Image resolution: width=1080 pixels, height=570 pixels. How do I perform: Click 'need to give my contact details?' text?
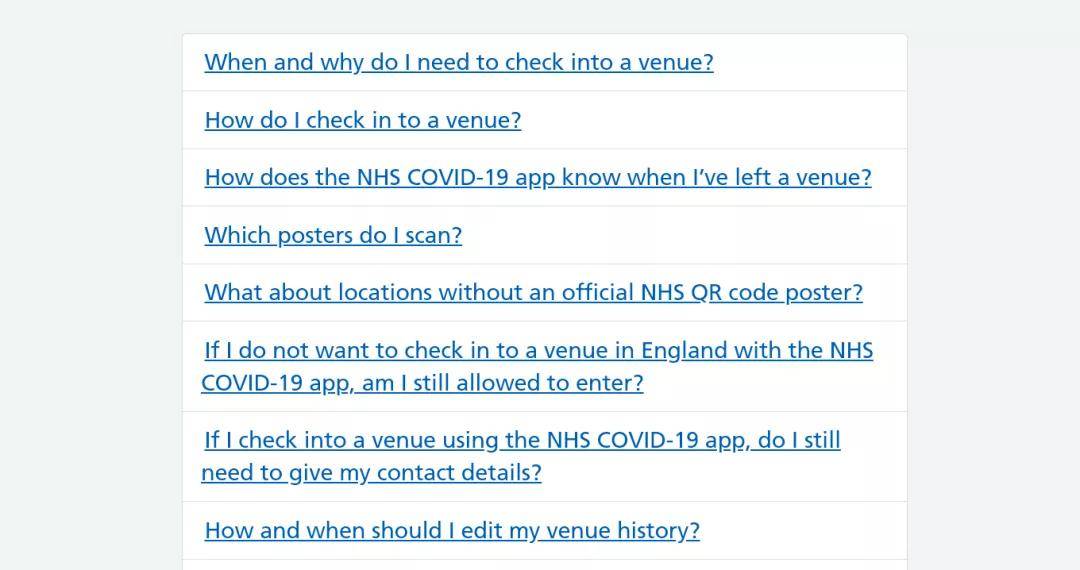(x=371, y=473)
